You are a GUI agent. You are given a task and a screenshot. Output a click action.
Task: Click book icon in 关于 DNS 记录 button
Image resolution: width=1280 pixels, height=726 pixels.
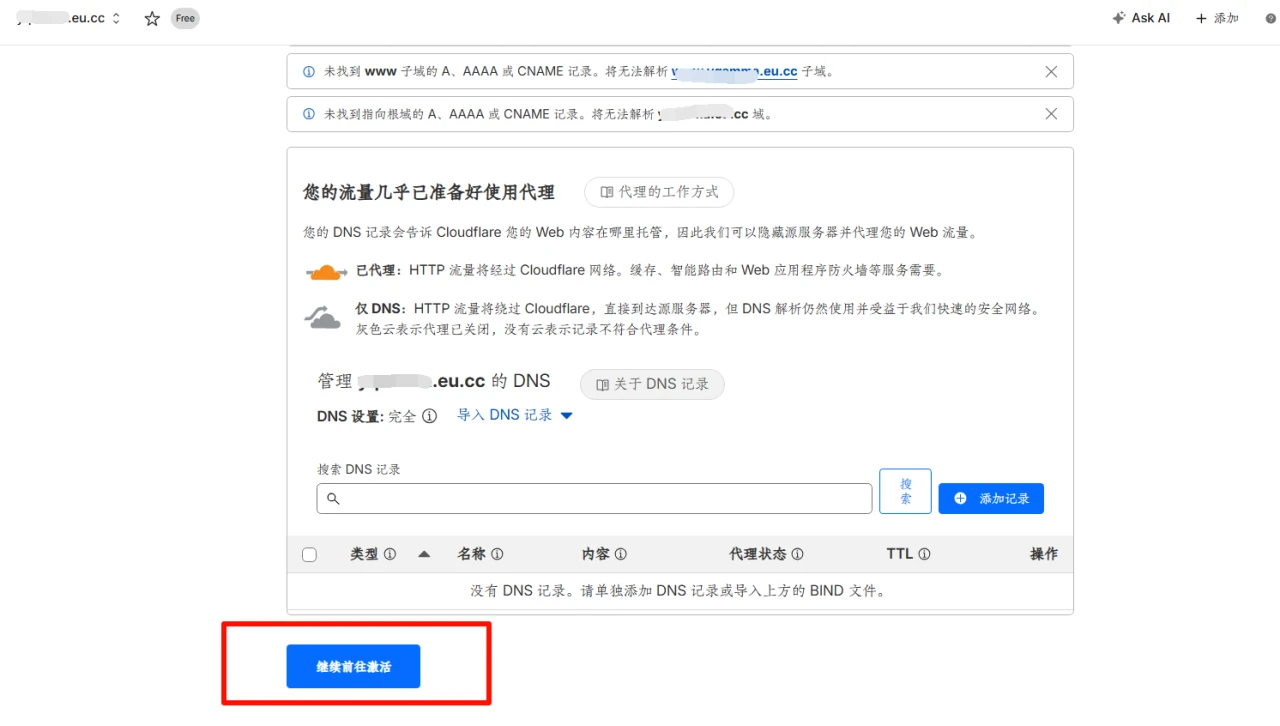[x=602, y=385]
